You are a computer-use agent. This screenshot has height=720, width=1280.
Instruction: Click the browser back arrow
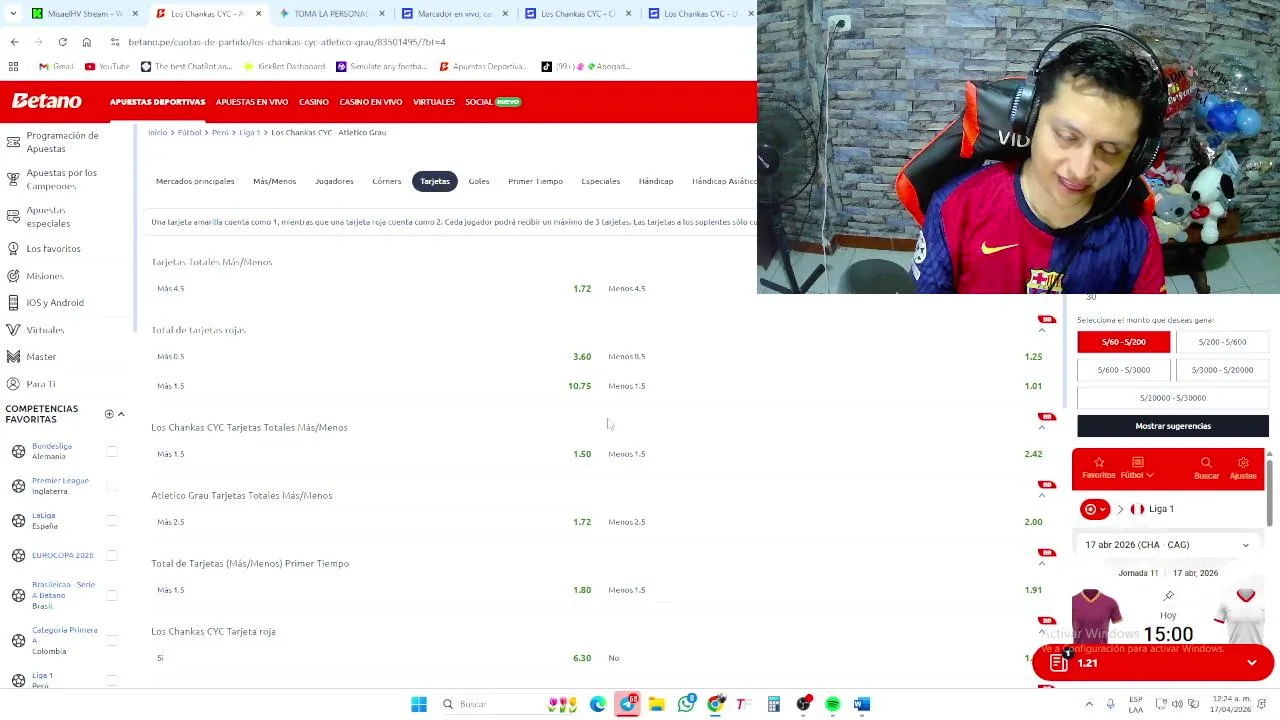tap(14, 42)
